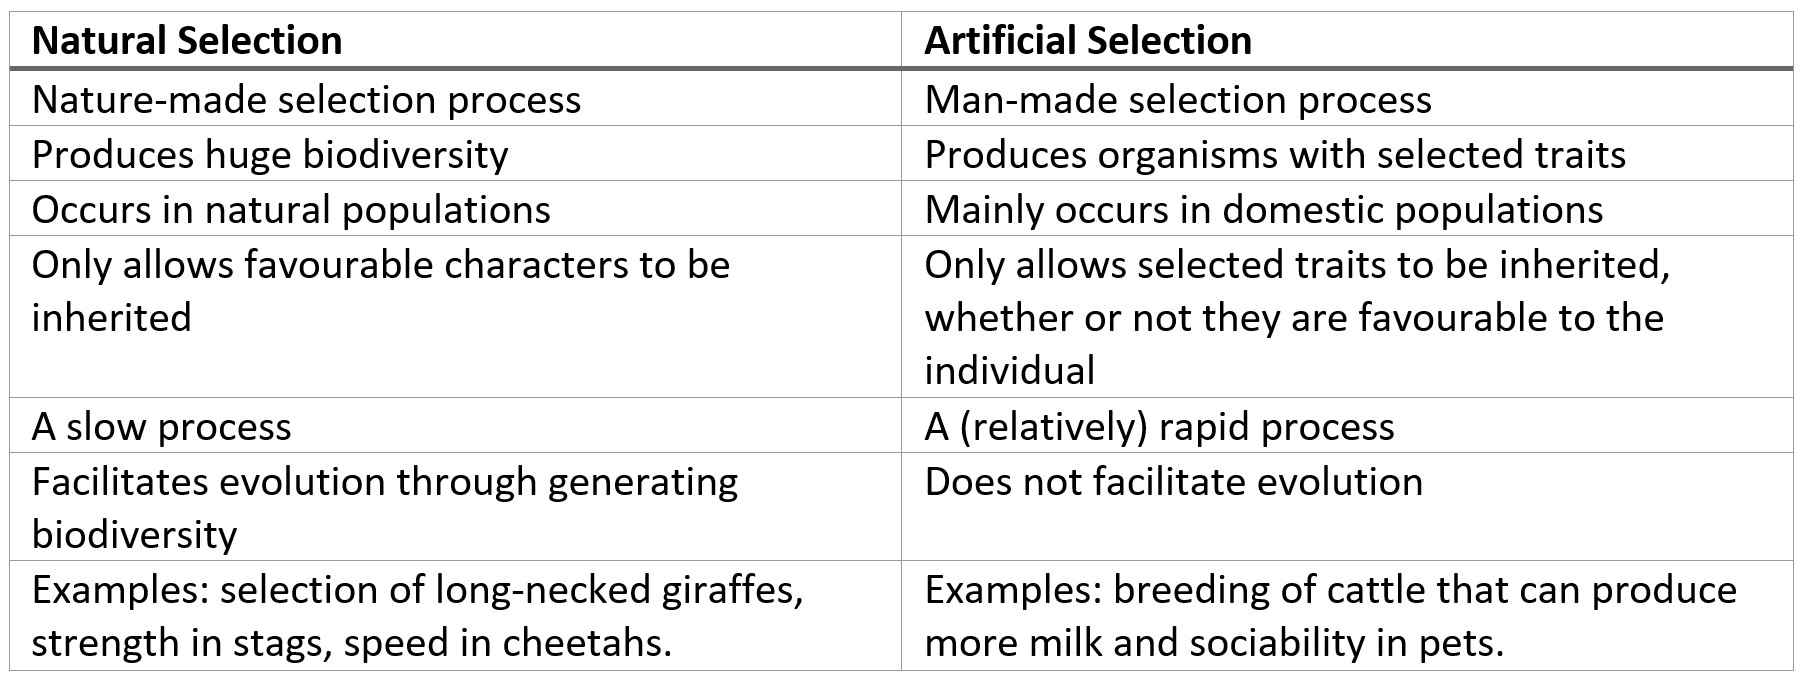Select the cattle breeding examples cell
1804x681 pixels.
(x=1330, y=616)
